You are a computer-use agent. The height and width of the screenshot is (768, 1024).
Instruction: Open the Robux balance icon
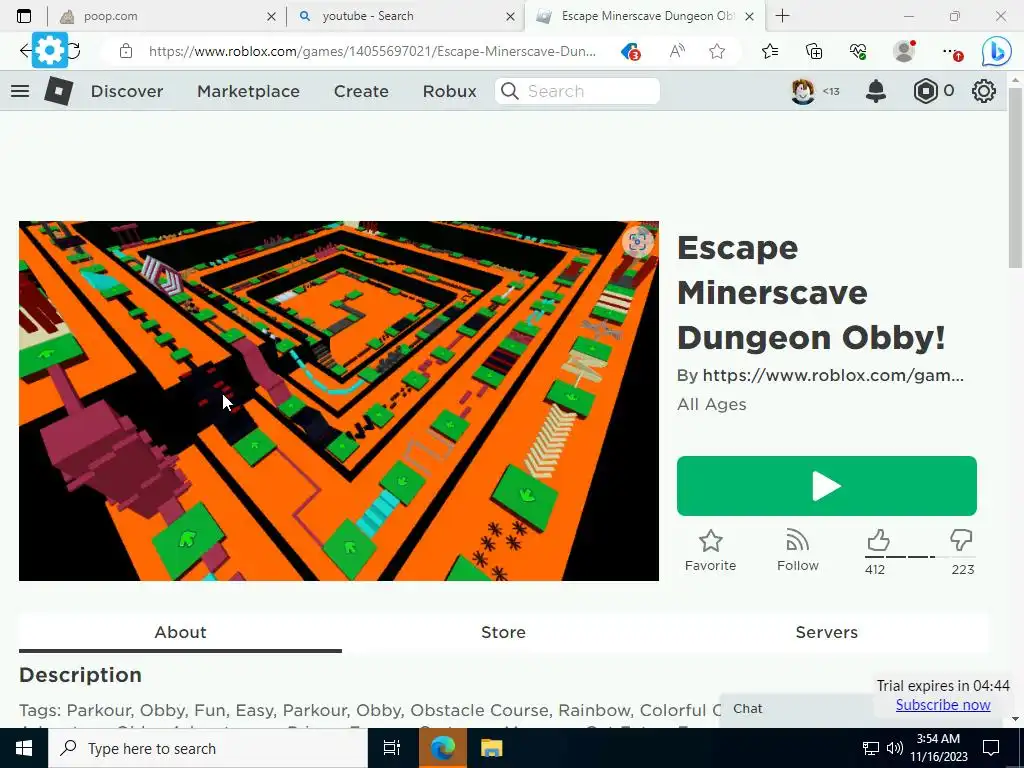pos(925,91)
